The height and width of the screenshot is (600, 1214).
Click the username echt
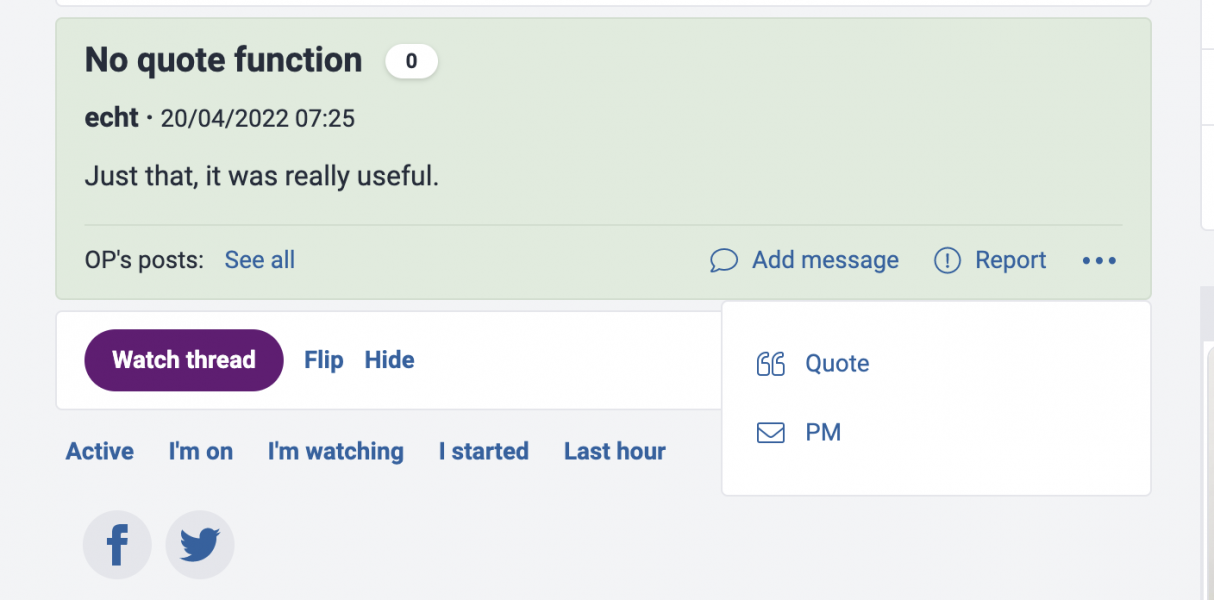pos(110,117)
